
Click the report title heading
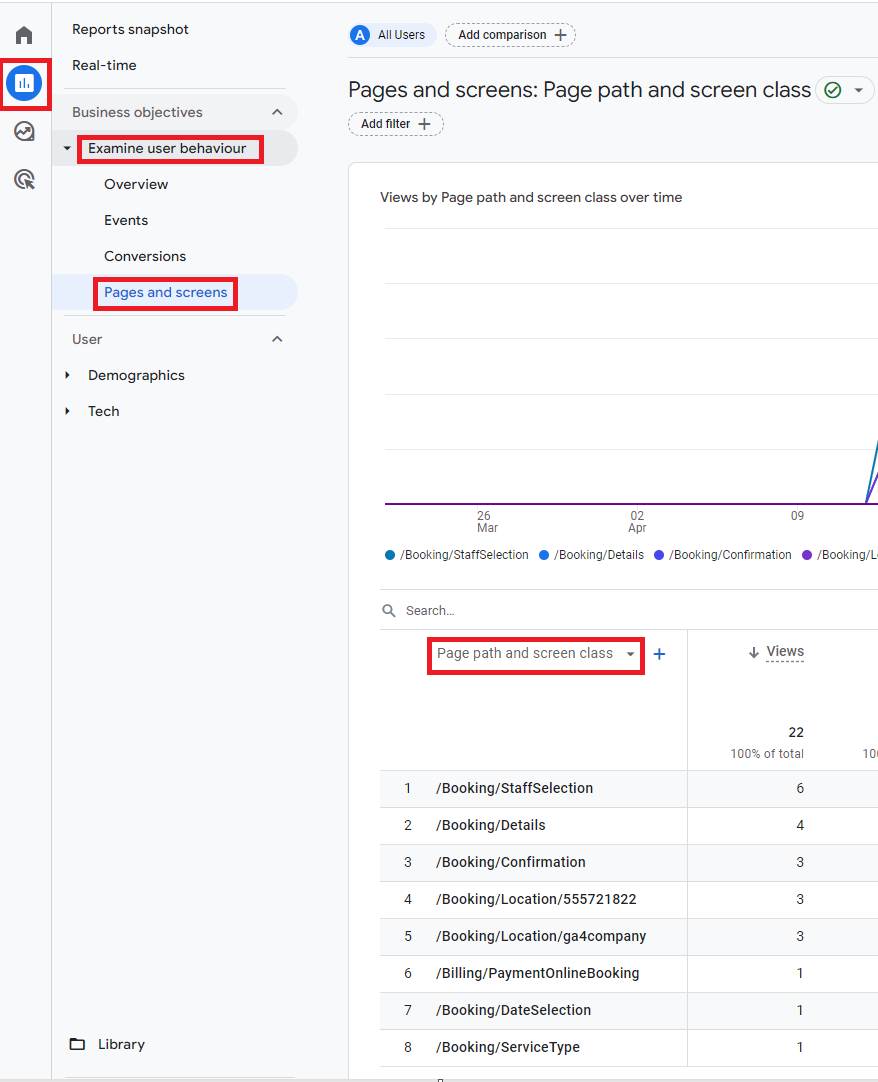tap(579, 90)
